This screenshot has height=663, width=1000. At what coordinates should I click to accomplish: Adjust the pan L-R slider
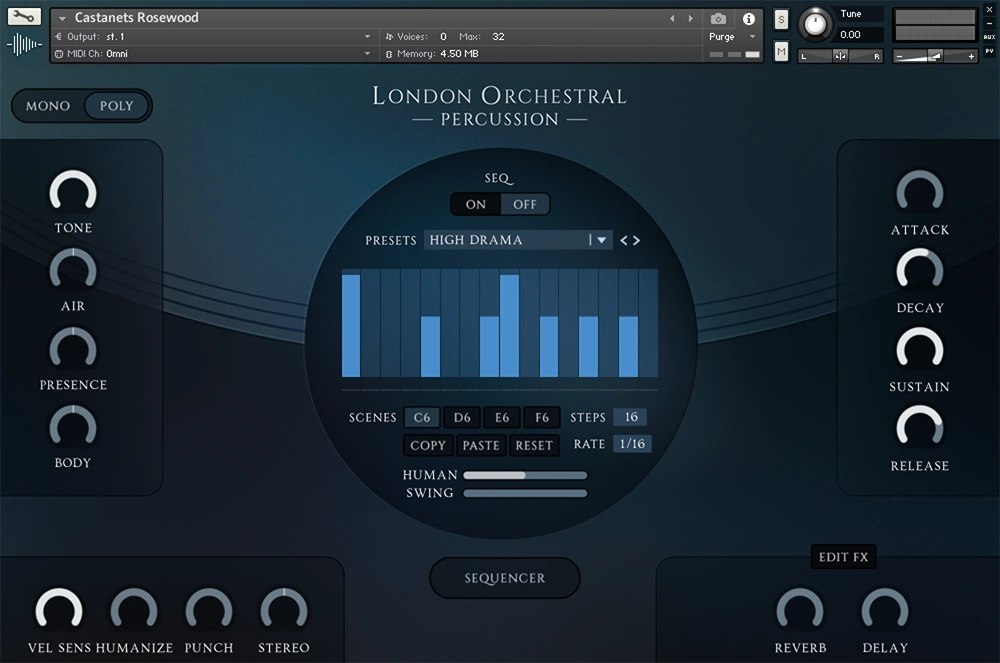point(840,56)
